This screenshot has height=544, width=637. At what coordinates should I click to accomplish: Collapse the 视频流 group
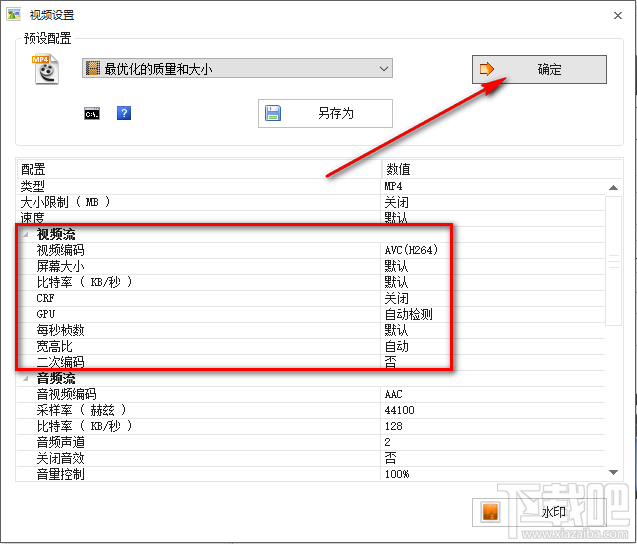coord(26,234)
